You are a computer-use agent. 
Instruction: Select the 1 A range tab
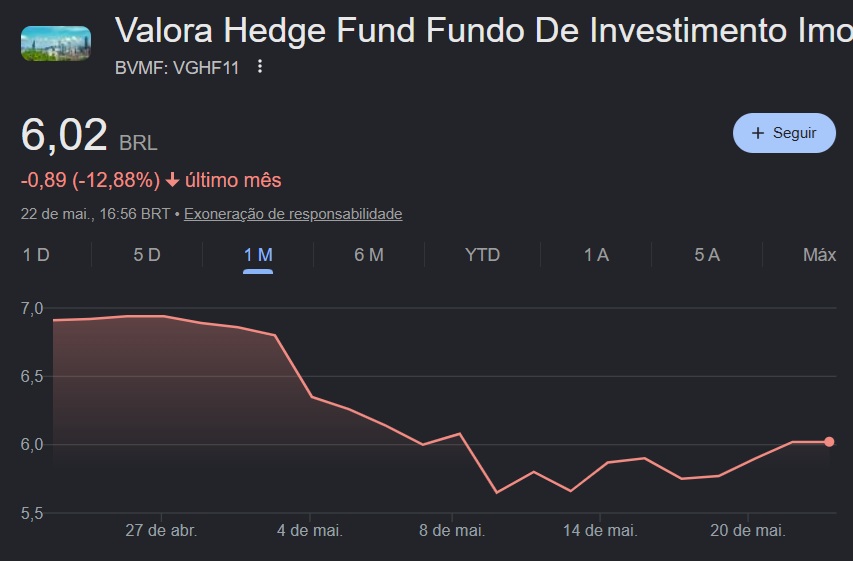pos(596,255)
